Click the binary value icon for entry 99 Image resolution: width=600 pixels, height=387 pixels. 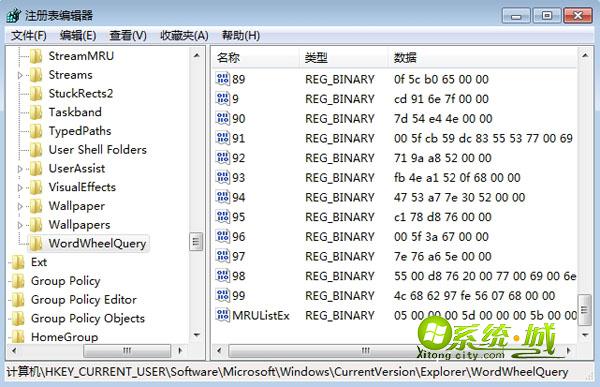pos(222,296)
